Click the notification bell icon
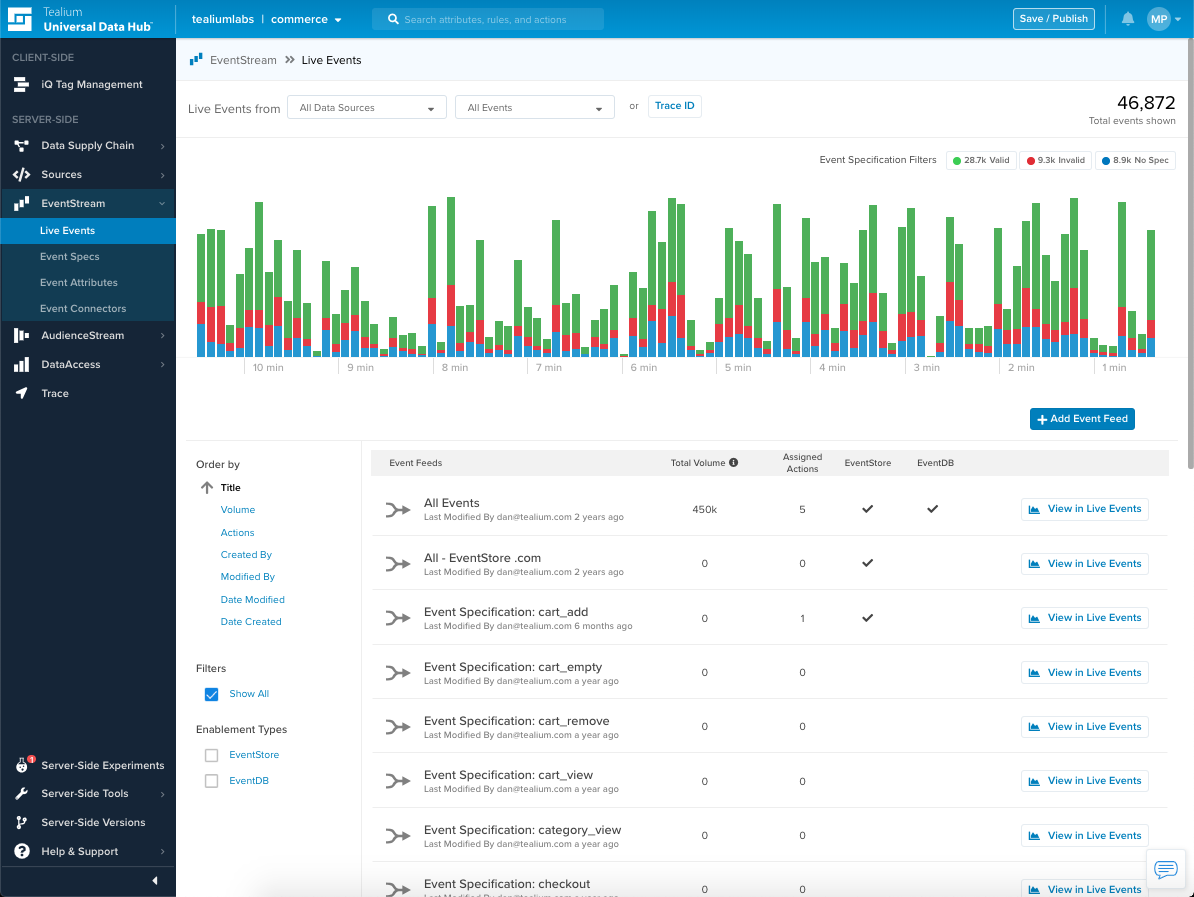This screenshot has width=1194, height=897. click(x=1128, y=19)
